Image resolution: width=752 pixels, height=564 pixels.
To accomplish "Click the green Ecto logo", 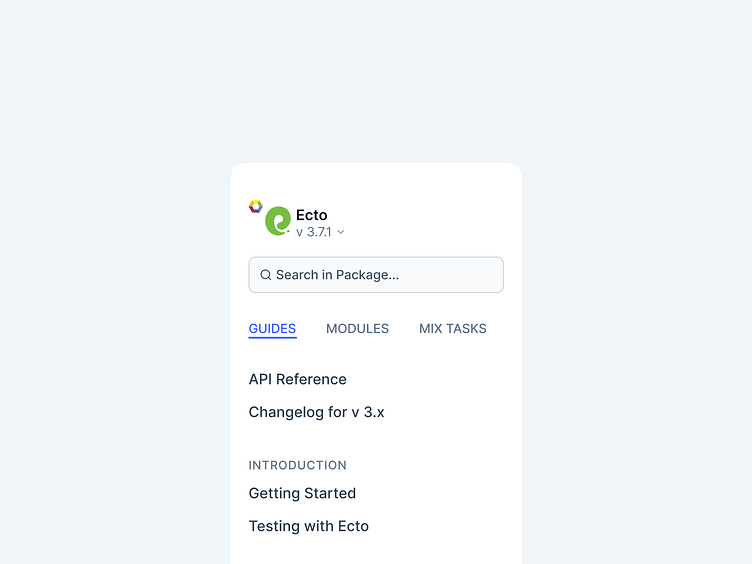I will pos(277,221).
